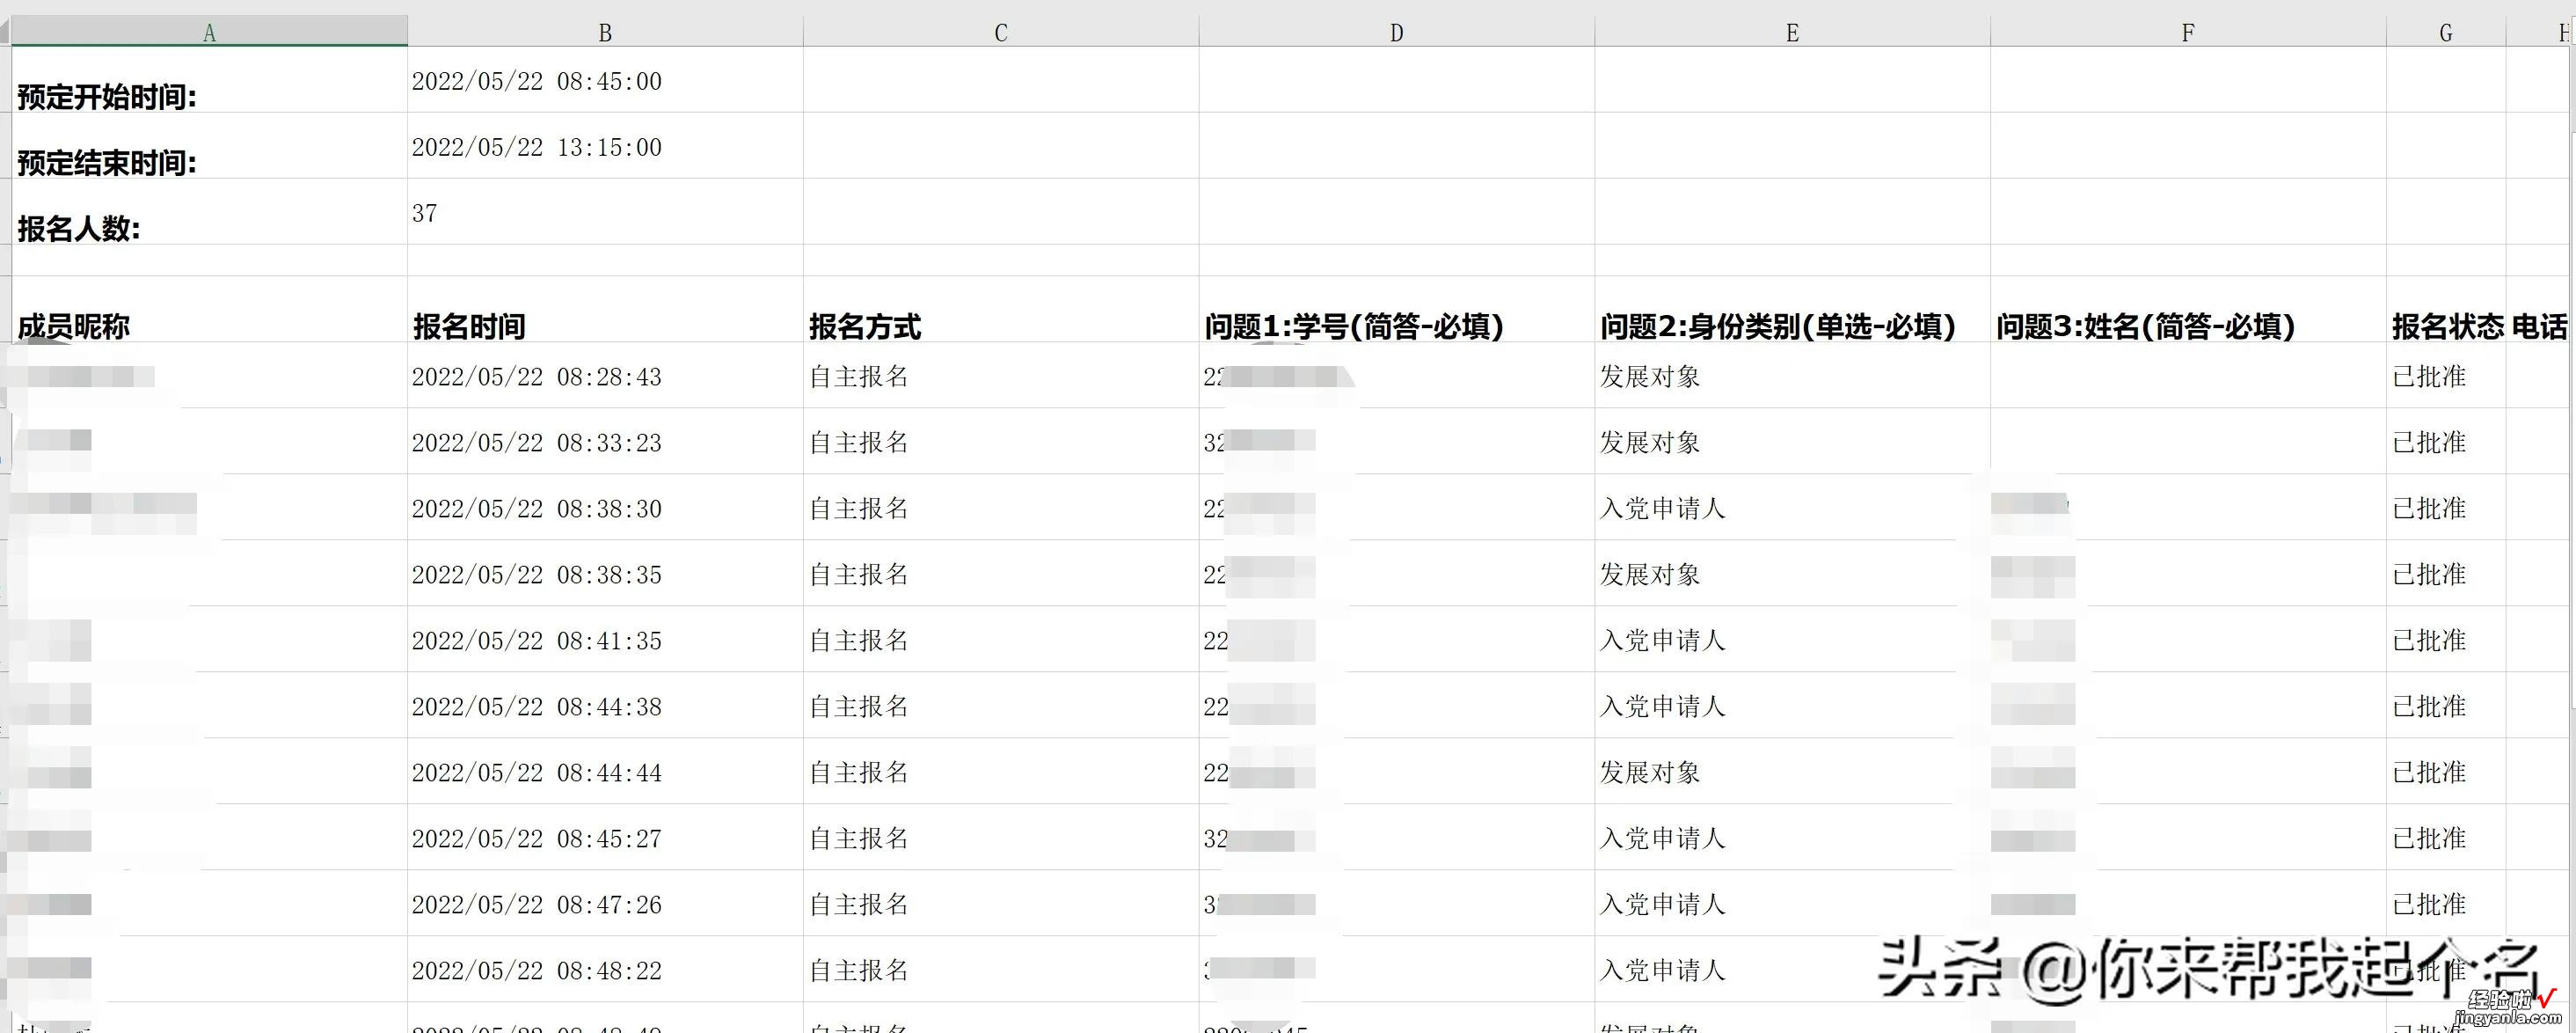Click 自主报名 in the 08:48:22 row

tap(859, 971)
